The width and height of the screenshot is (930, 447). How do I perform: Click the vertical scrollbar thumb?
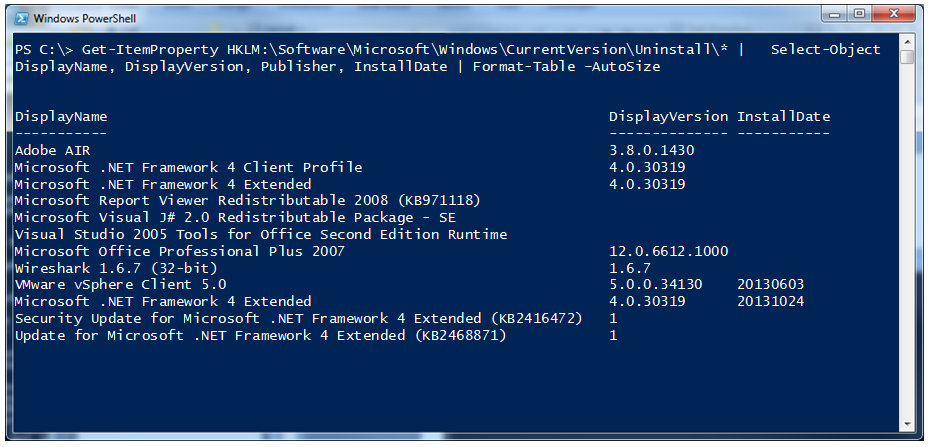pos(907,58)
